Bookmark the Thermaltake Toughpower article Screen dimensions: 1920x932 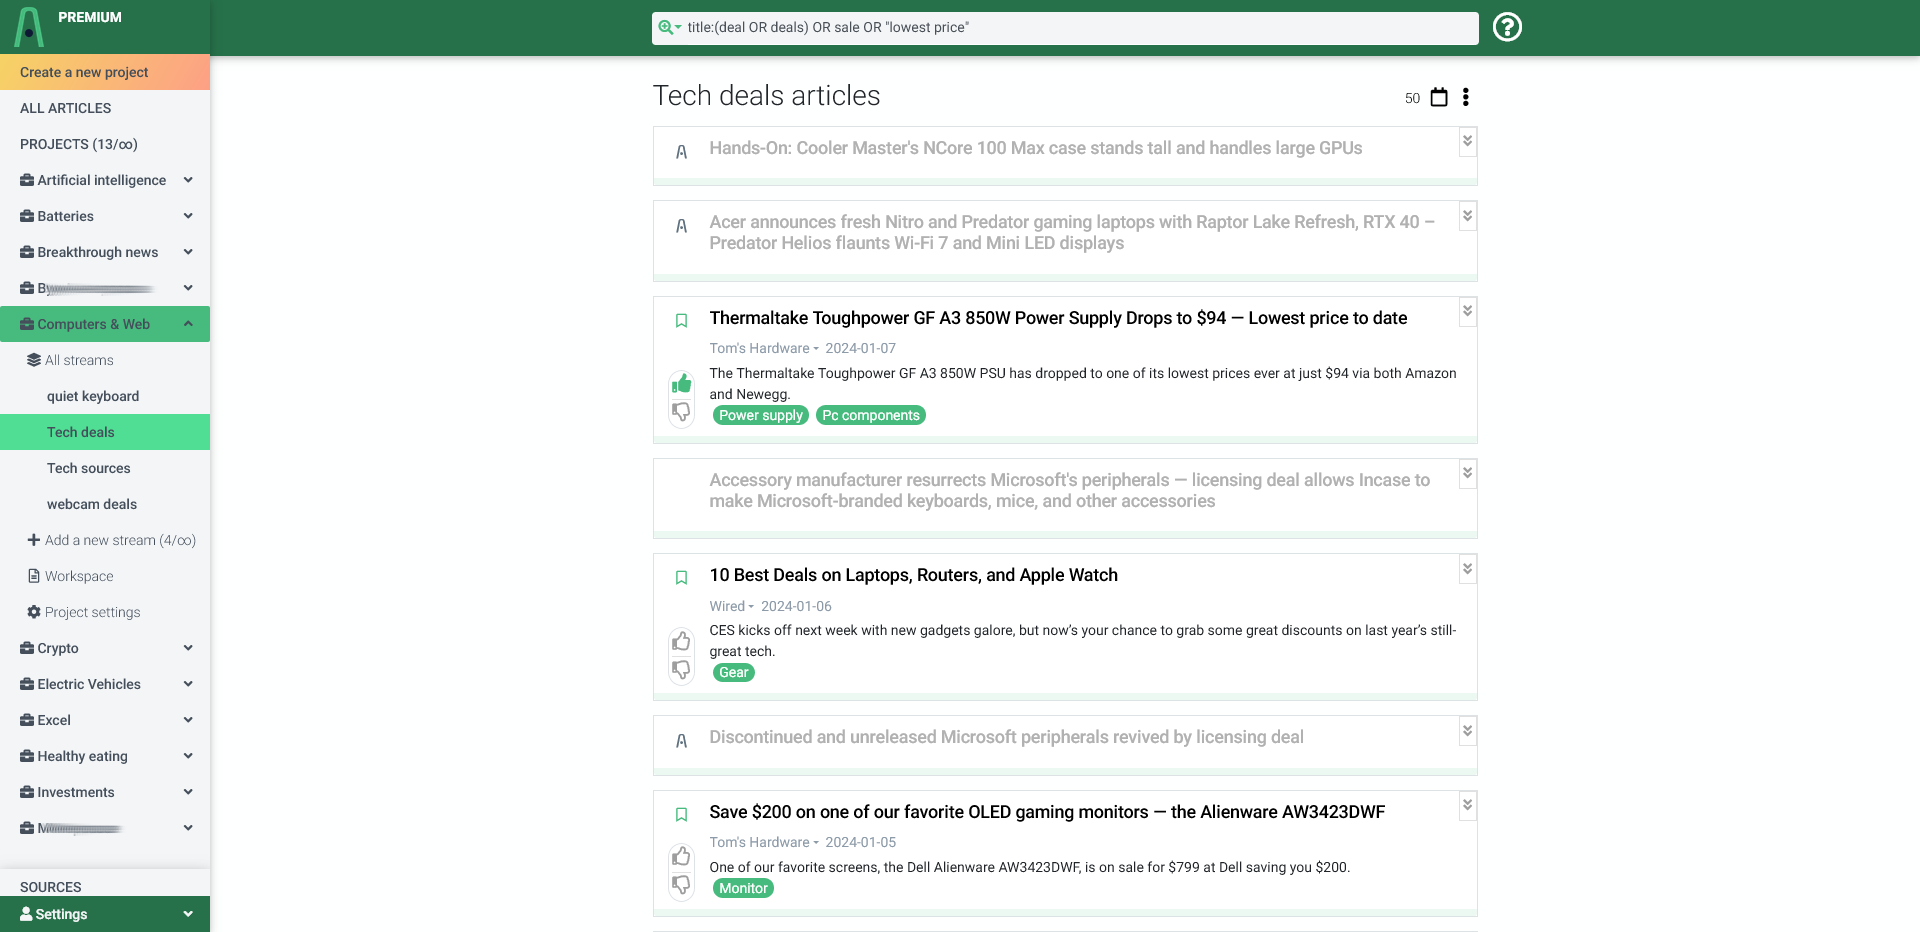pyautogui.click(x=681, y=321)
